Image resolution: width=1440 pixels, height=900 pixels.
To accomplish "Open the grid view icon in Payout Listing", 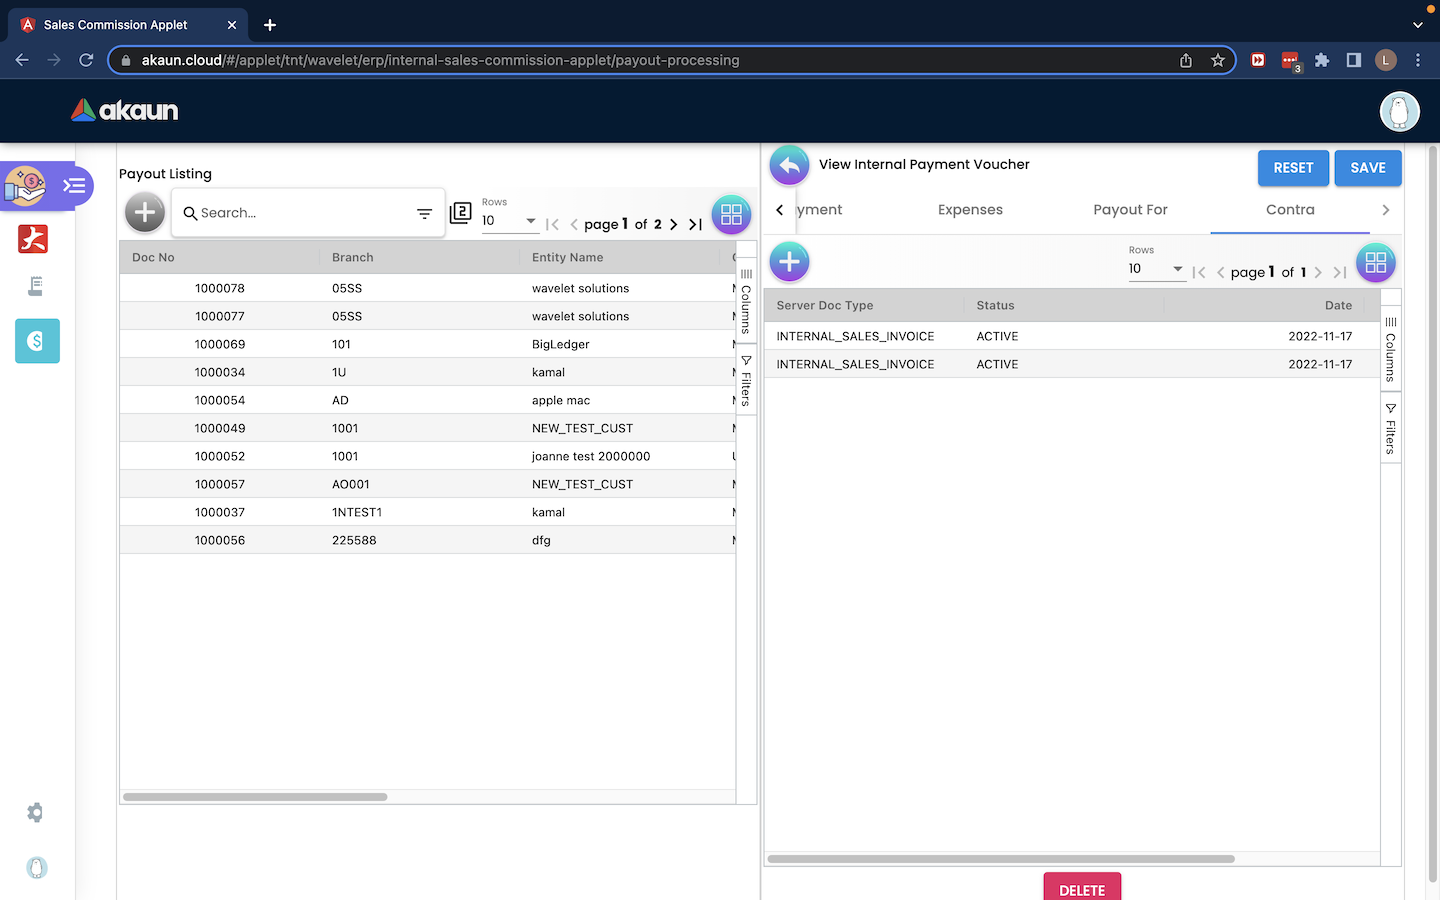I will [x=731, y=214].
